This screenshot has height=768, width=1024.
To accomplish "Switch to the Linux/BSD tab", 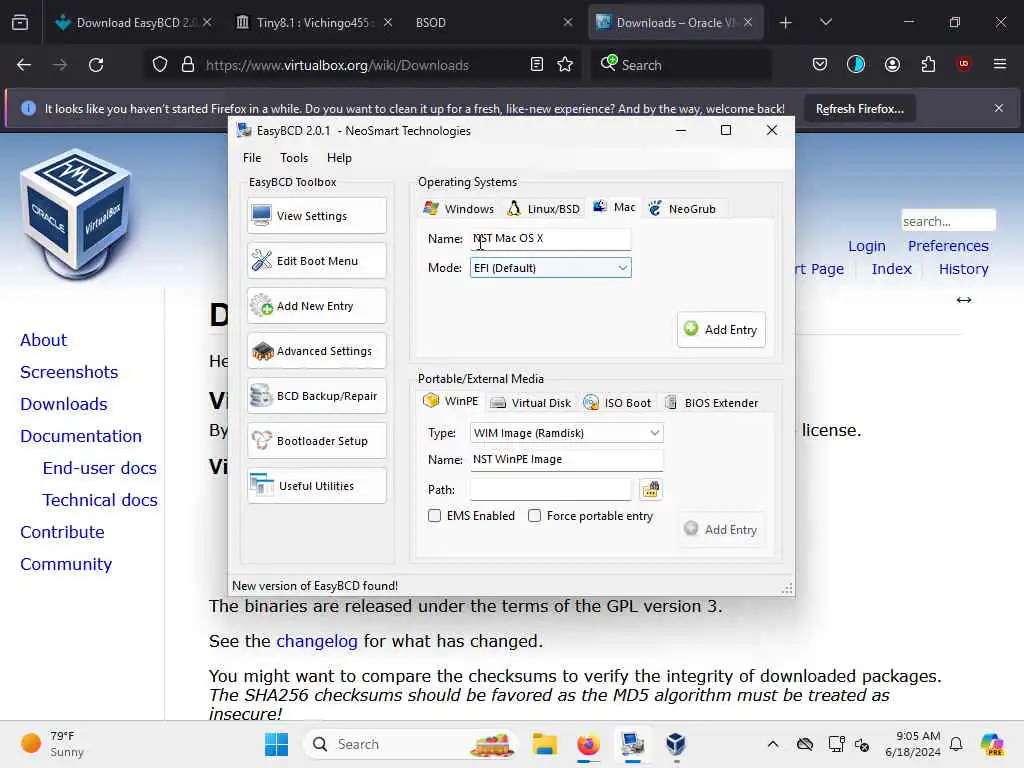I will click(x=543, y=208).
